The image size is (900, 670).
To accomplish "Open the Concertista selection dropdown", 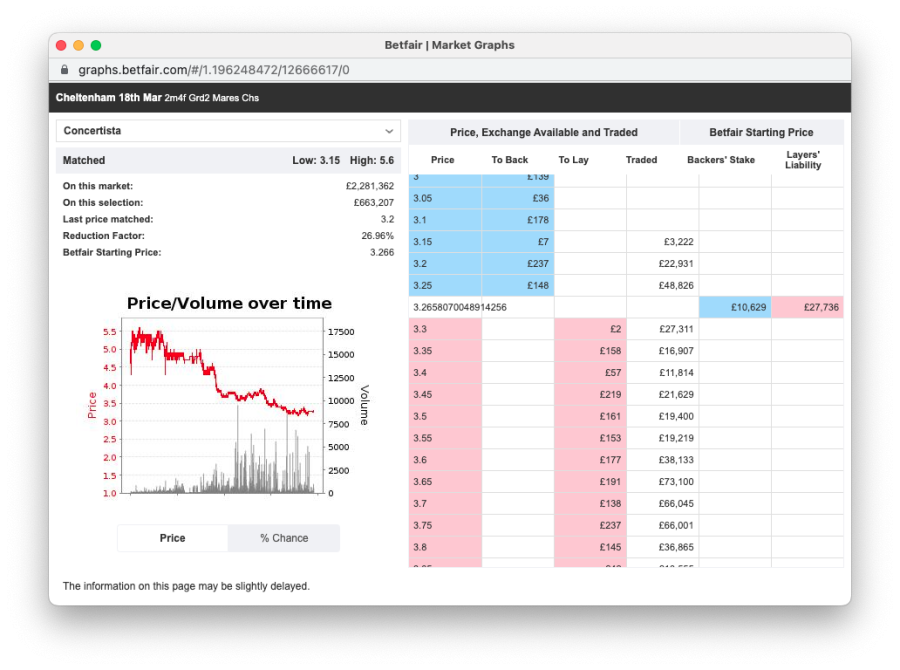I will coord(228,131).
